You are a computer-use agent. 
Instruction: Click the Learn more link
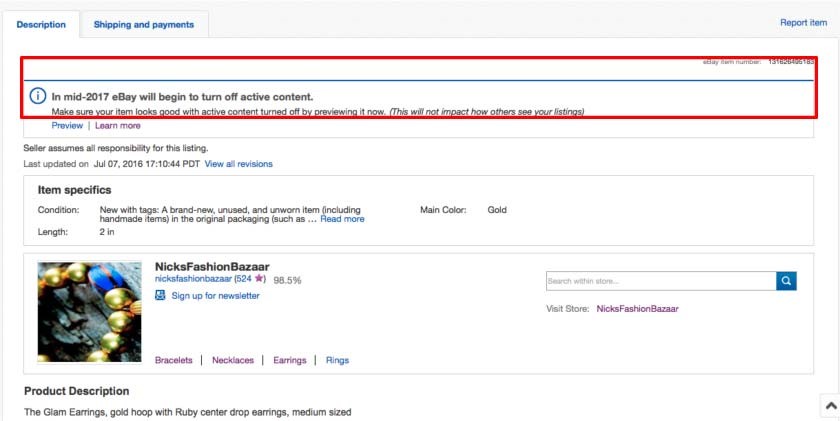tap(118, 125)
